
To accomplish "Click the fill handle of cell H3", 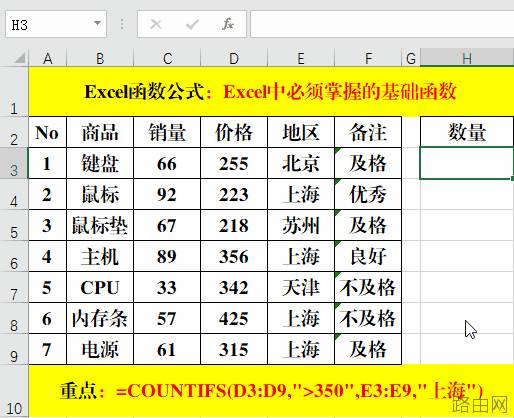I will pyautogui.click(x=512, y=179).
